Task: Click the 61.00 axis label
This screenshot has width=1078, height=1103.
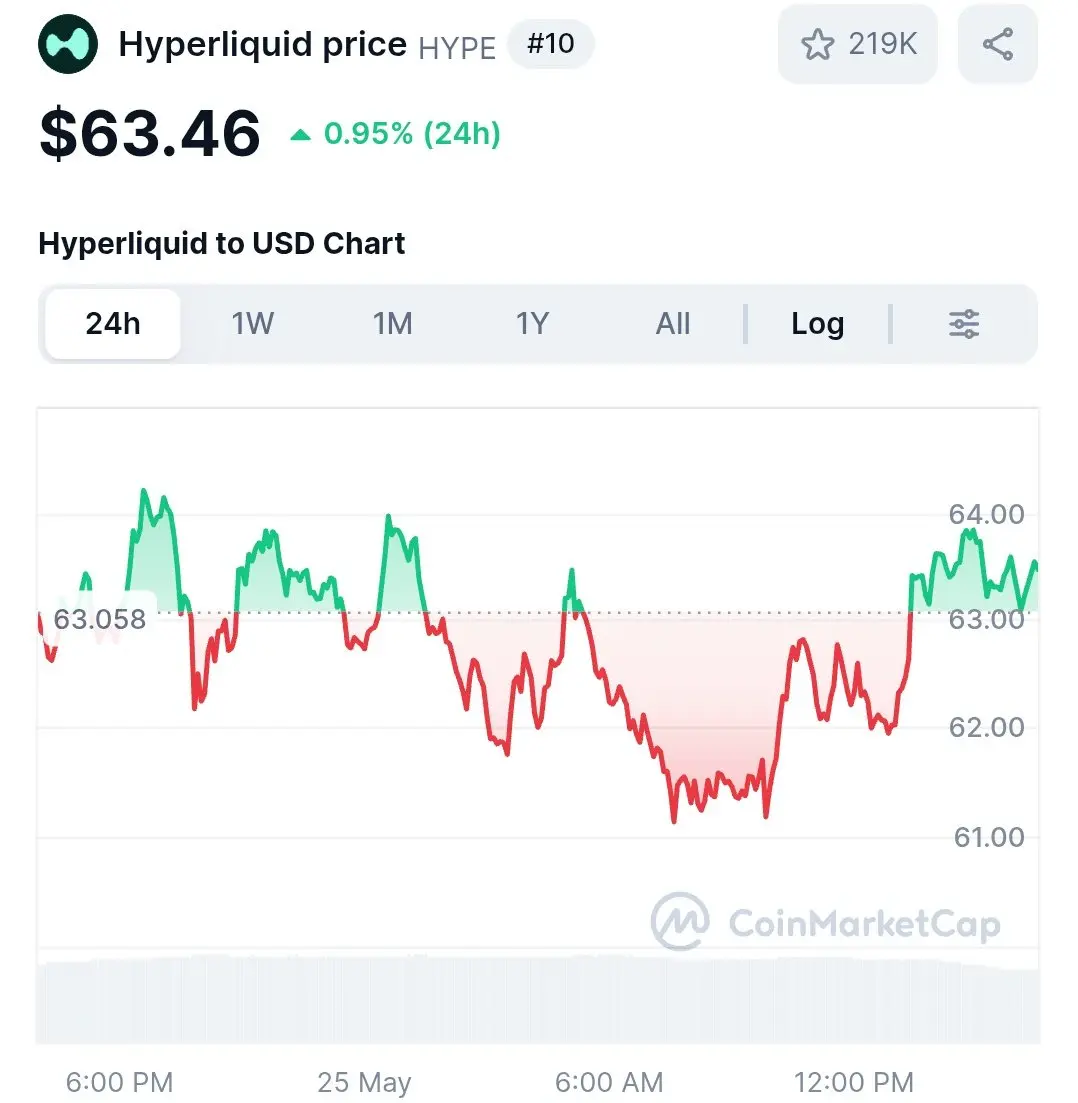Action: tap(989, 837)
